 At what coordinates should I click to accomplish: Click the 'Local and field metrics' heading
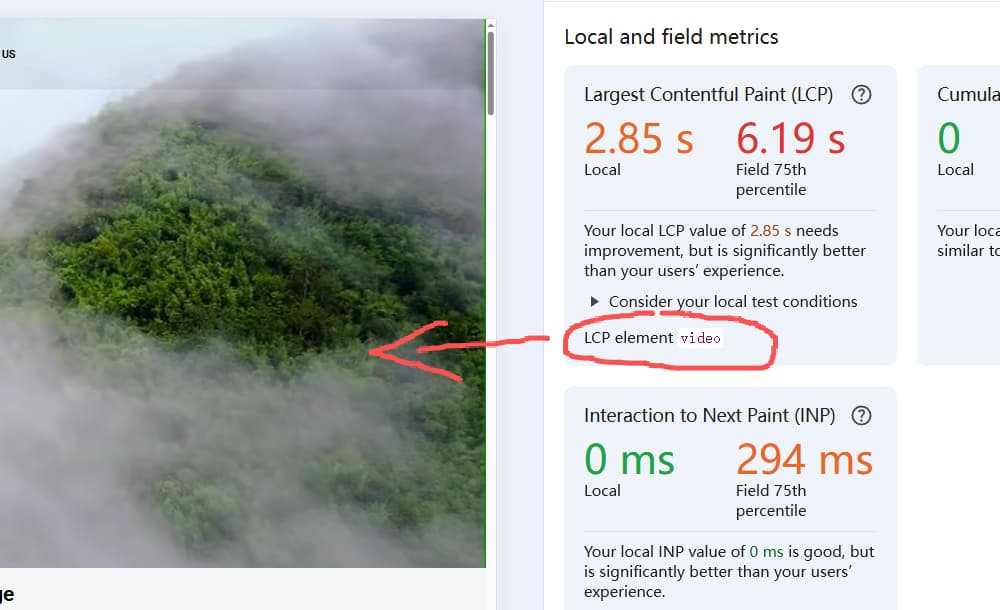pos(671,37)
